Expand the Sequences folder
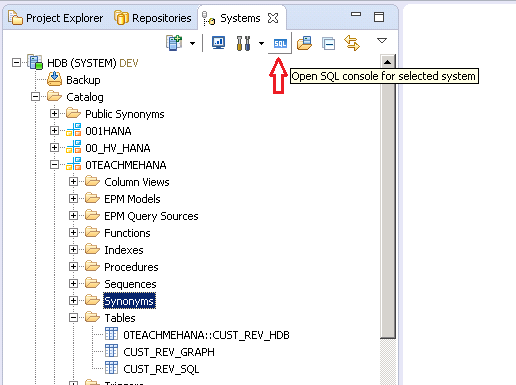This screenshot has height=385, width=516. (73, 283)
